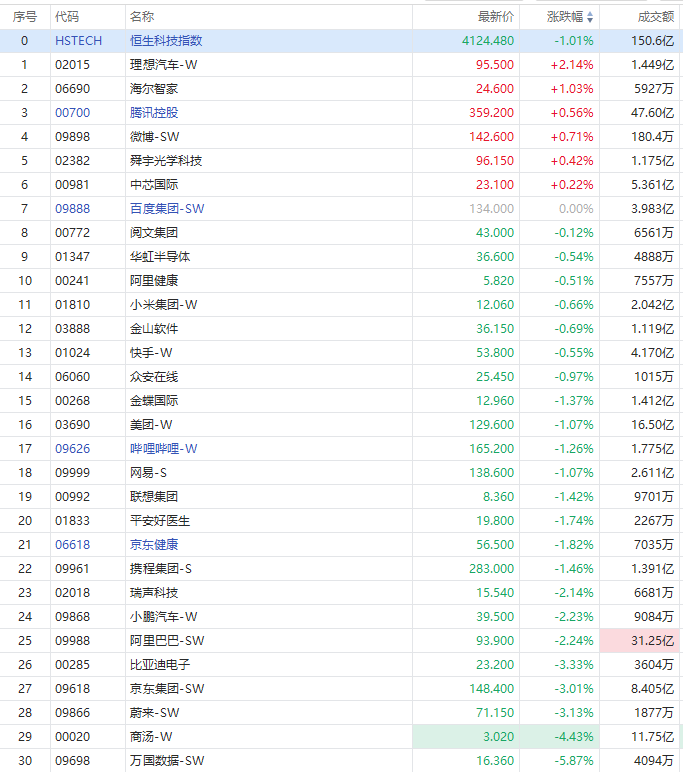Select the 众安在线 row name
The height and width of the screenshot is (772, 683).
click(x=154, y=377)
